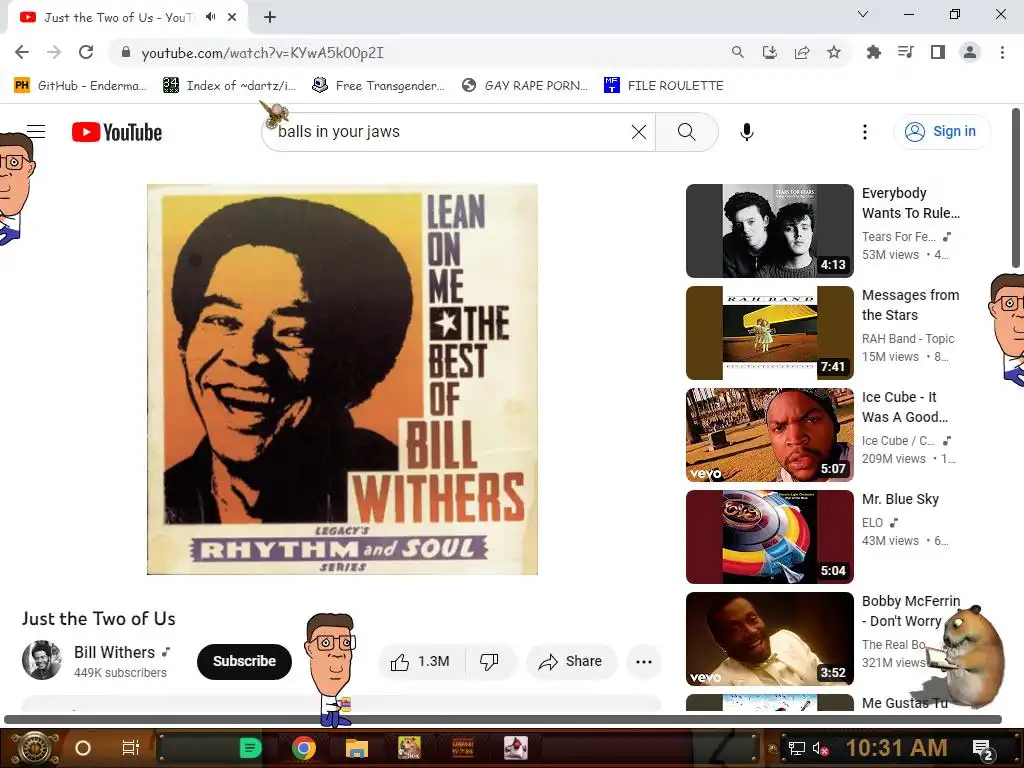Open the 10:31 AM clock

[897, 748]
